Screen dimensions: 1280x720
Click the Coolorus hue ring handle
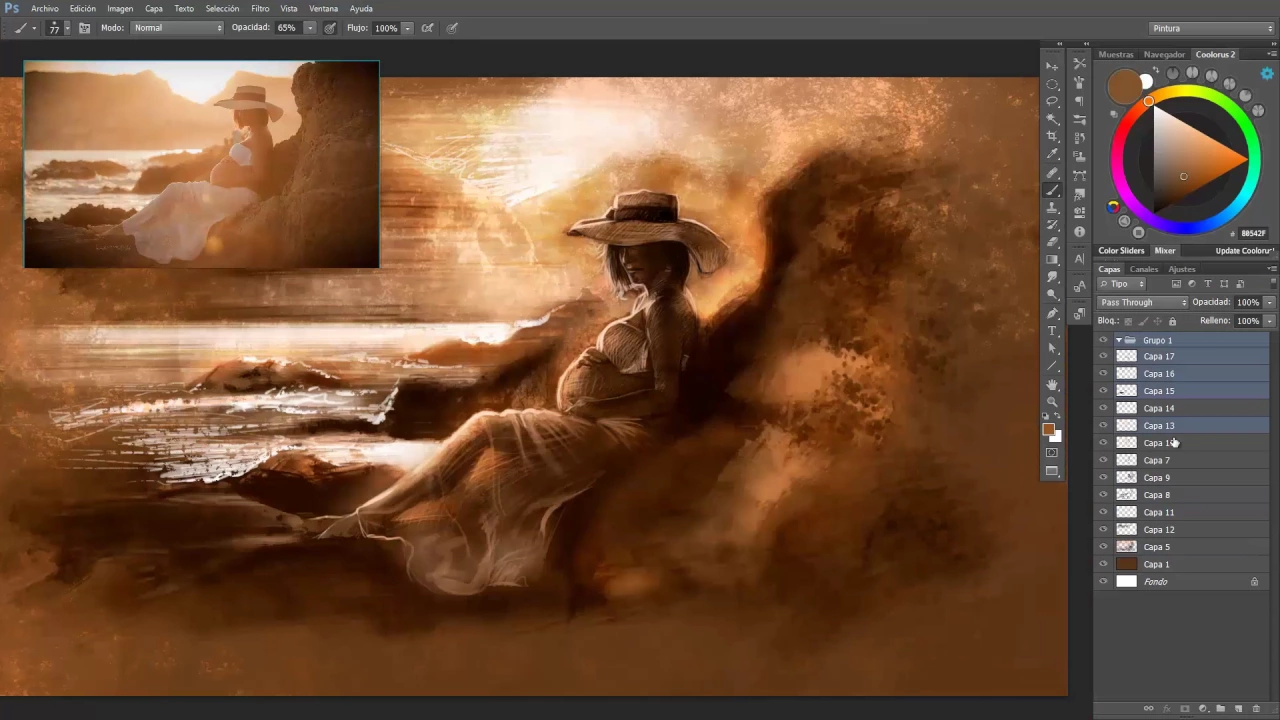[x=1148, y=101]
